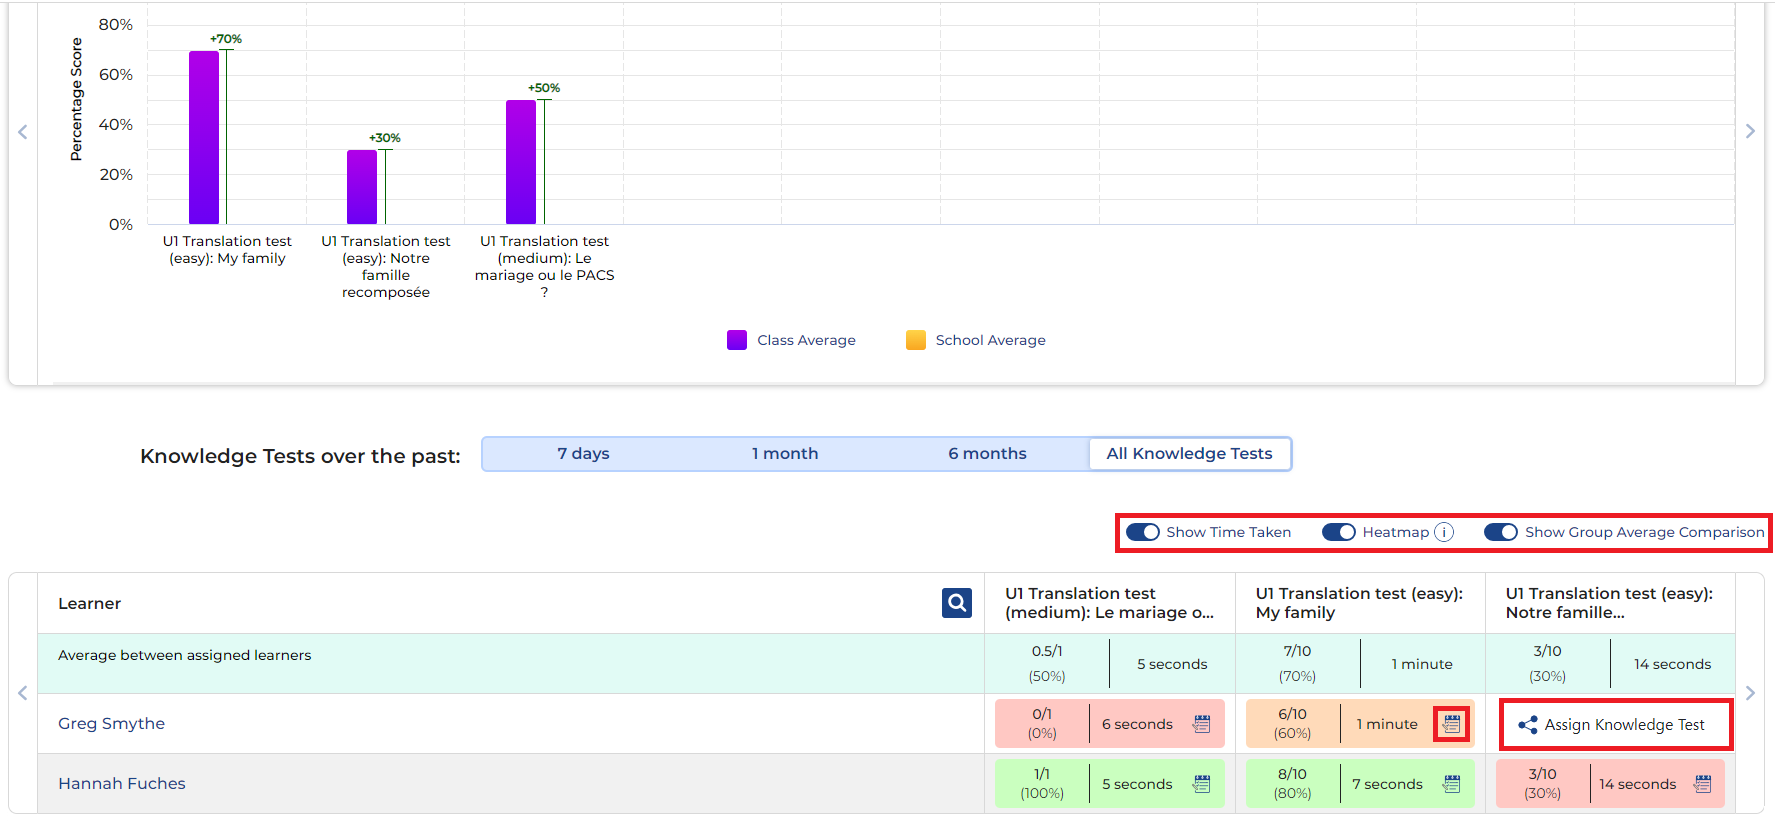The image size is (1775, 821).
Task: Toggle Show Time Taken switch
Action: (x=1142, y=532)
